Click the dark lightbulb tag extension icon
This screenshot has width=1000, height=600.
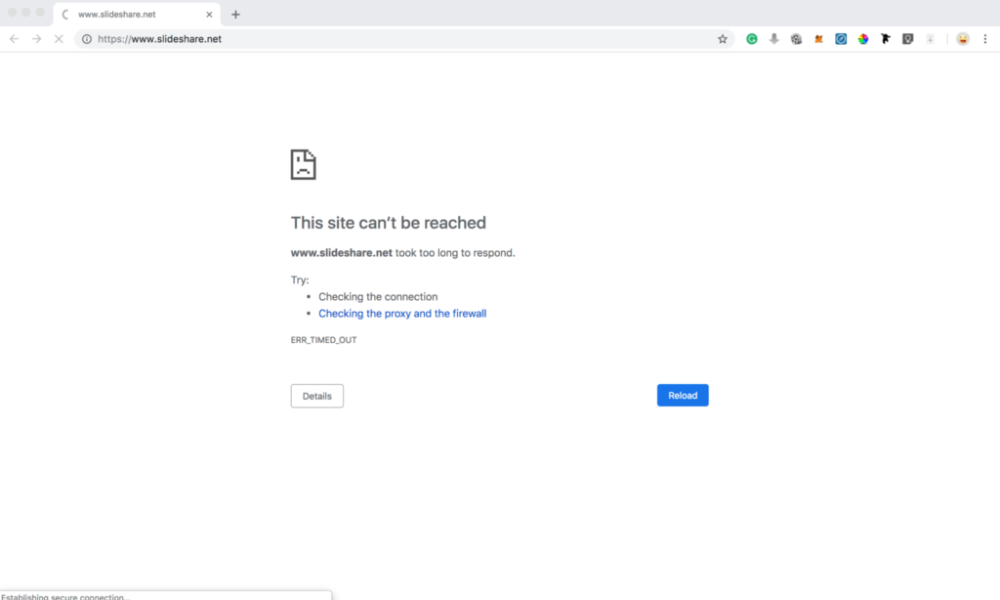907,39
